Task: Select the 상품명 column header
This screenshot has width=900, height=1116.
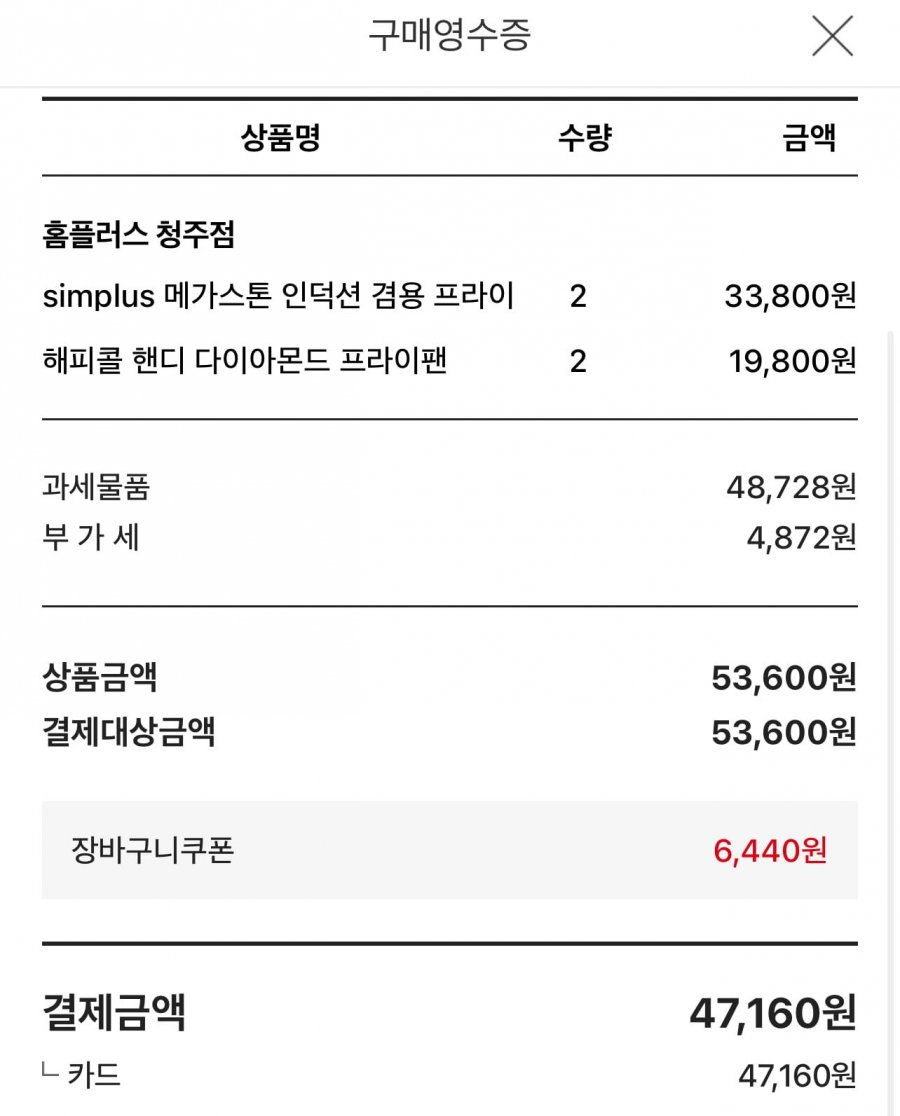Action: [x=280, y=137]
